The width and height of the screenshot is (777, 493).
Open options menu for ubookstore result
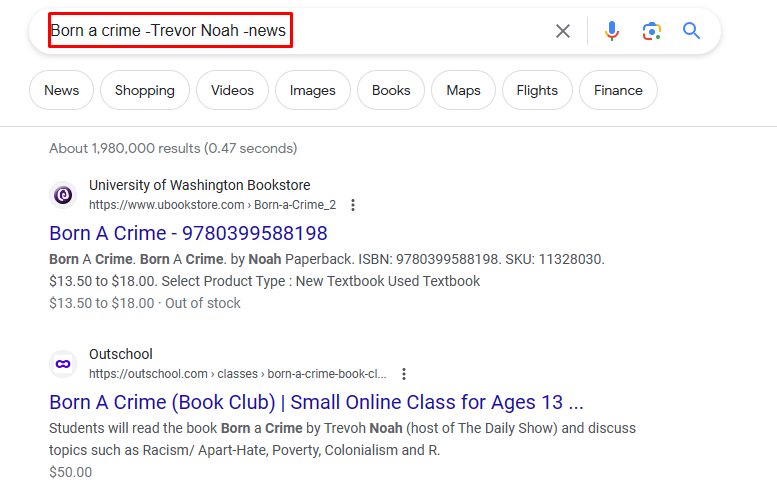[x=353, y=205]
